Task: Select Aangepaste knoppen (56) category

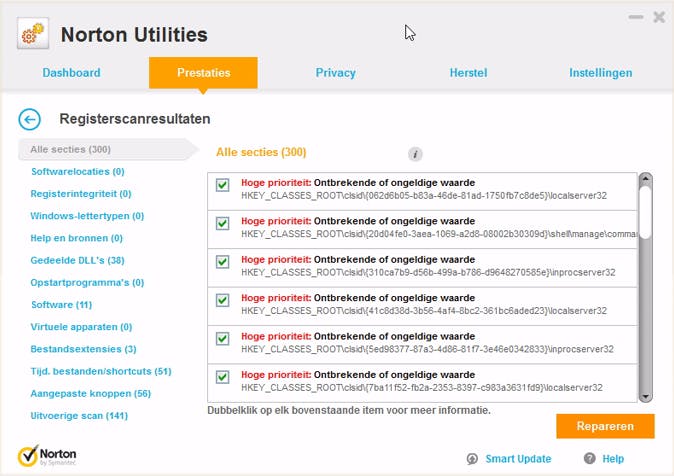Action: 90,393
